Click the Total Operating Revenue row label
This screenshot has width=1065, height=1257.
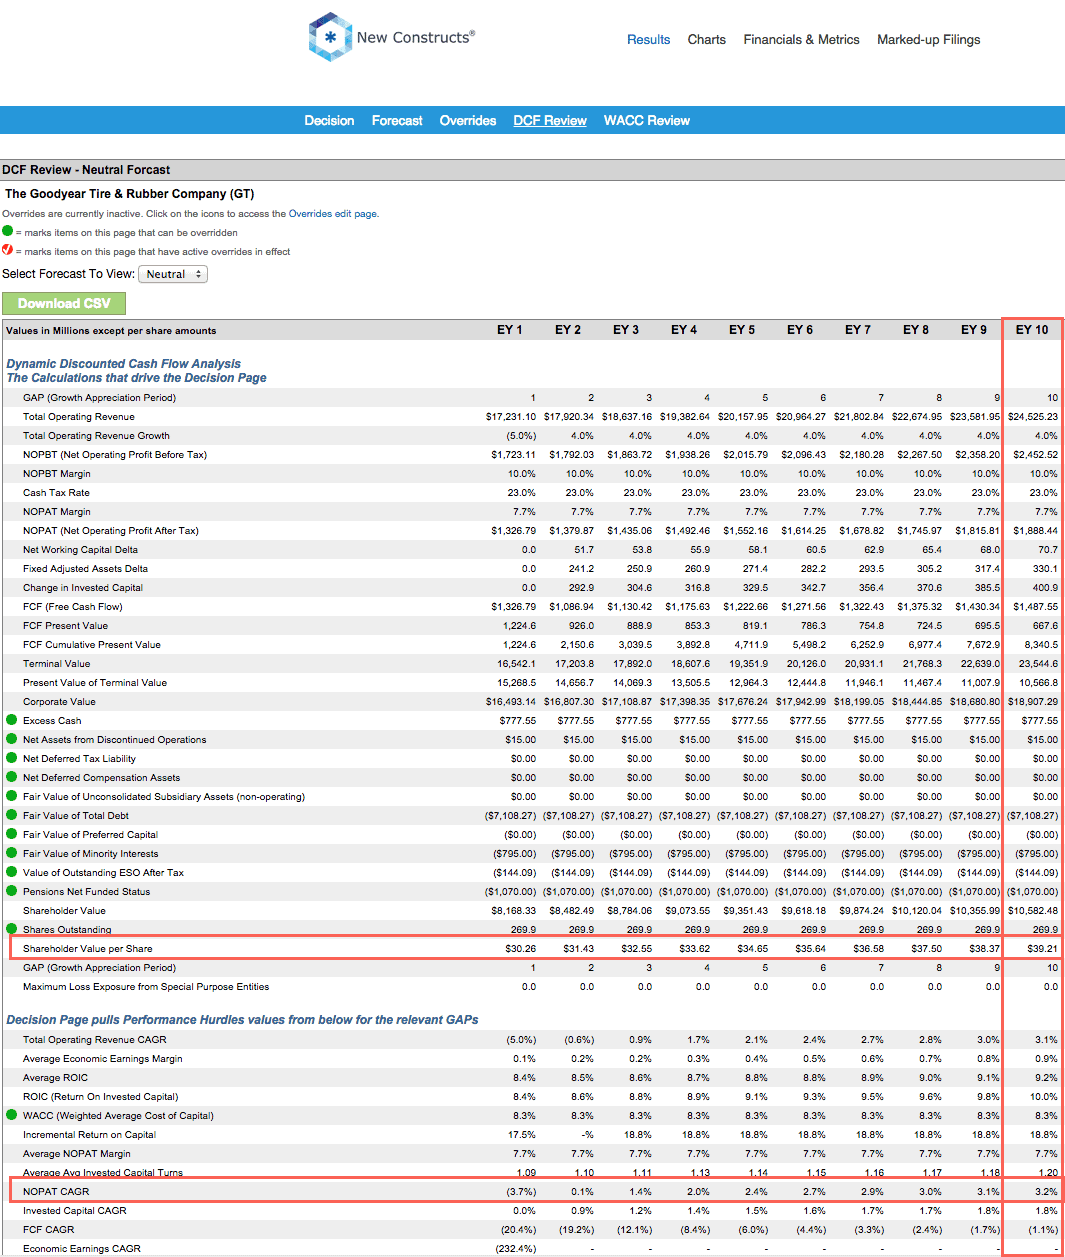pyautogui.click(x=79, y=417)
